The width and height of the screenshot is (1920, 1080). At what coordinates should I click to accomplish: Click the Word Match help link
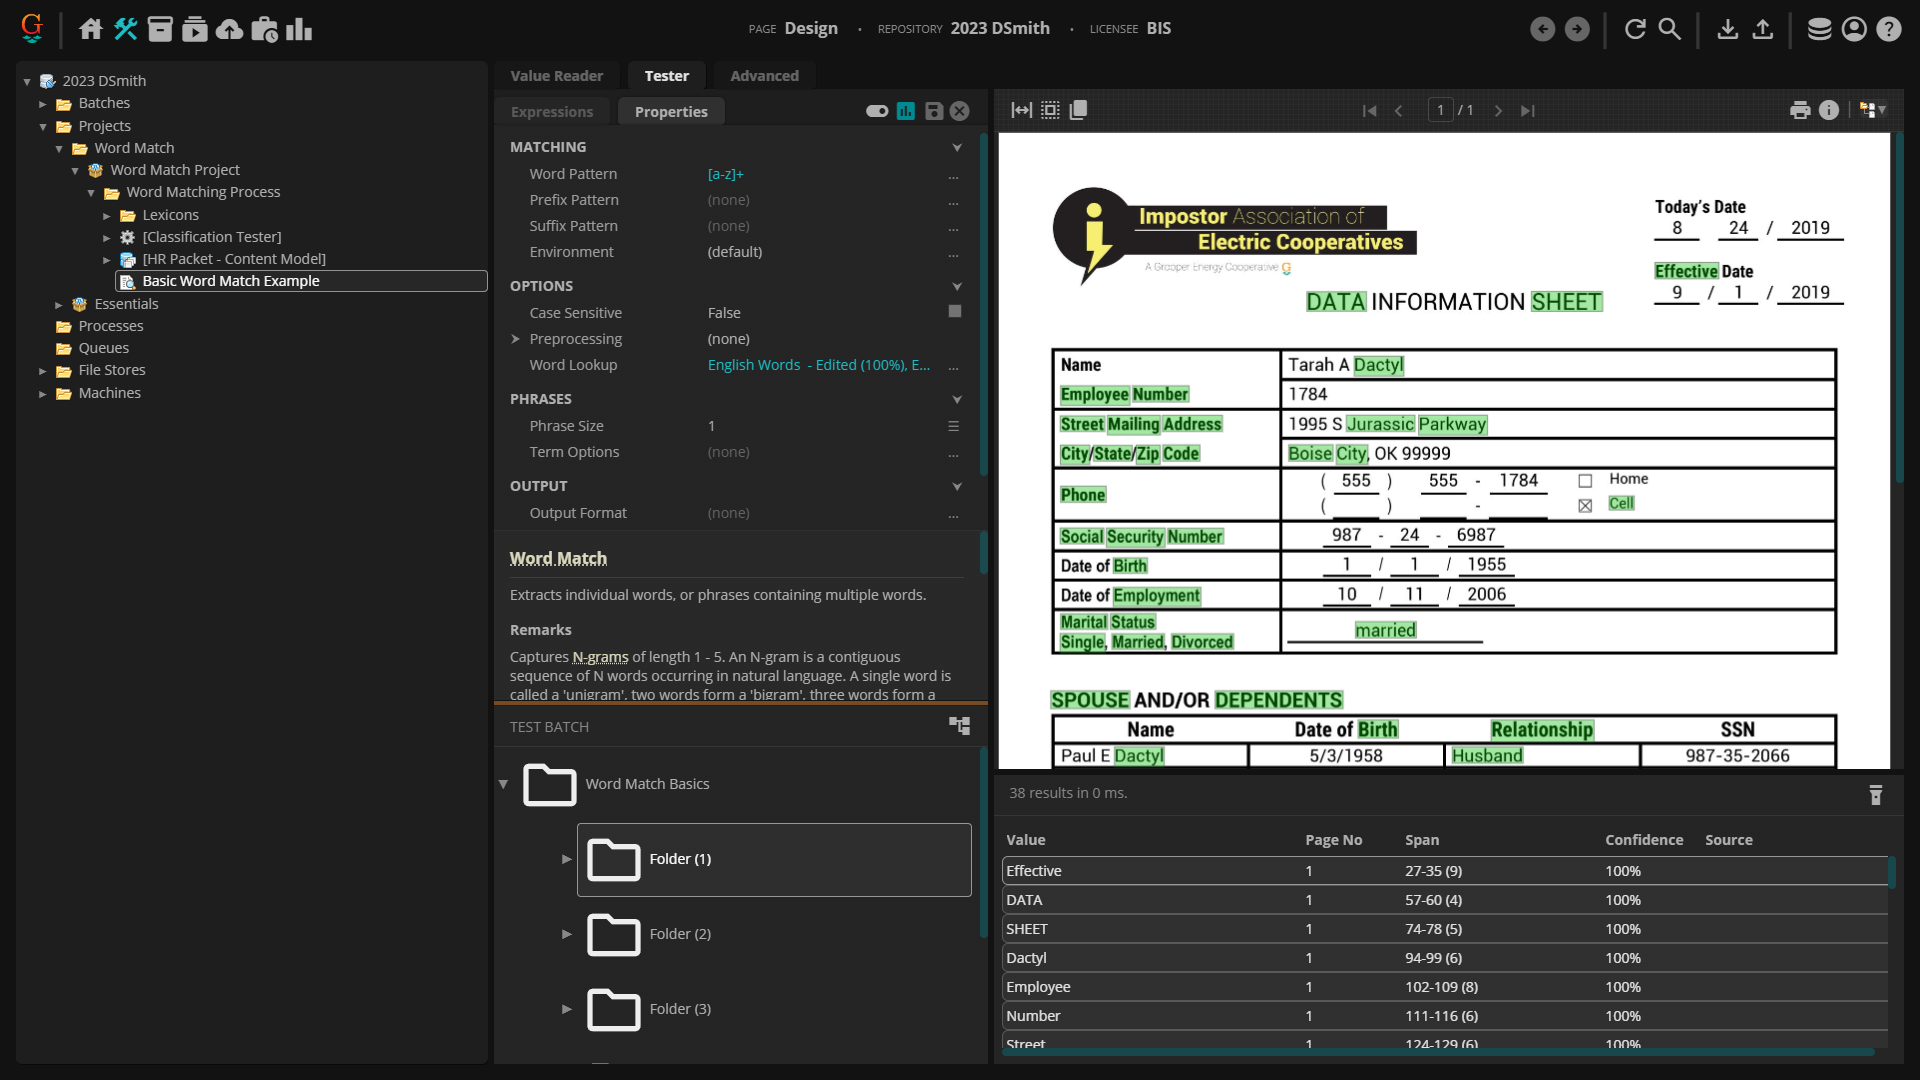558,558
